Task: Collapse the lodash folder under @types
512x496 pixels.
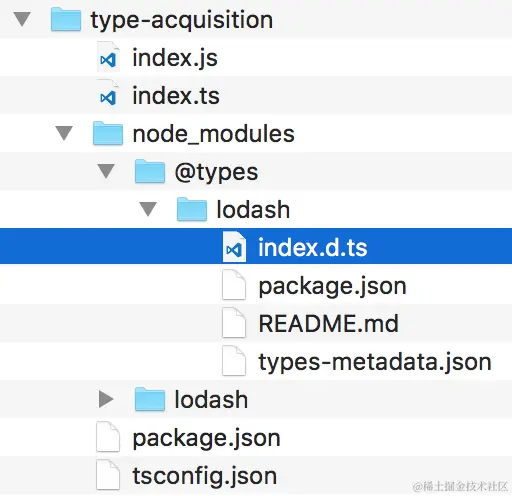Action: (x=148, y=209)
